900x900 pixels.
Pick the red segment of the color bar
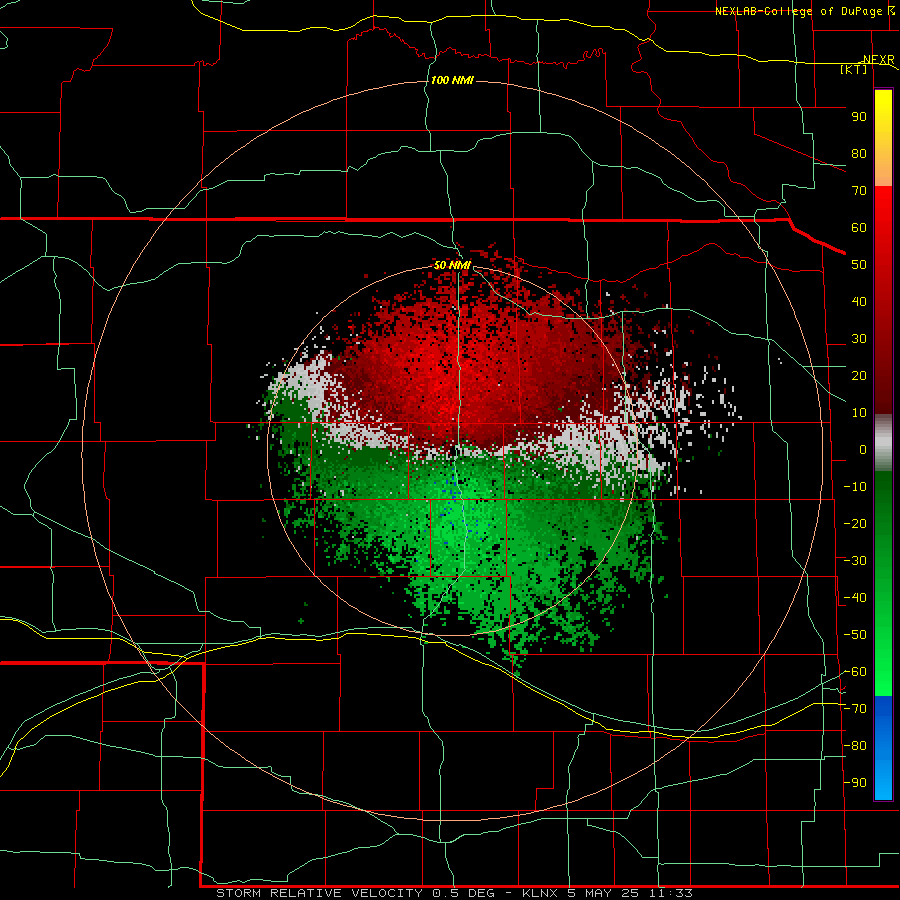click(x=883, y=300)
